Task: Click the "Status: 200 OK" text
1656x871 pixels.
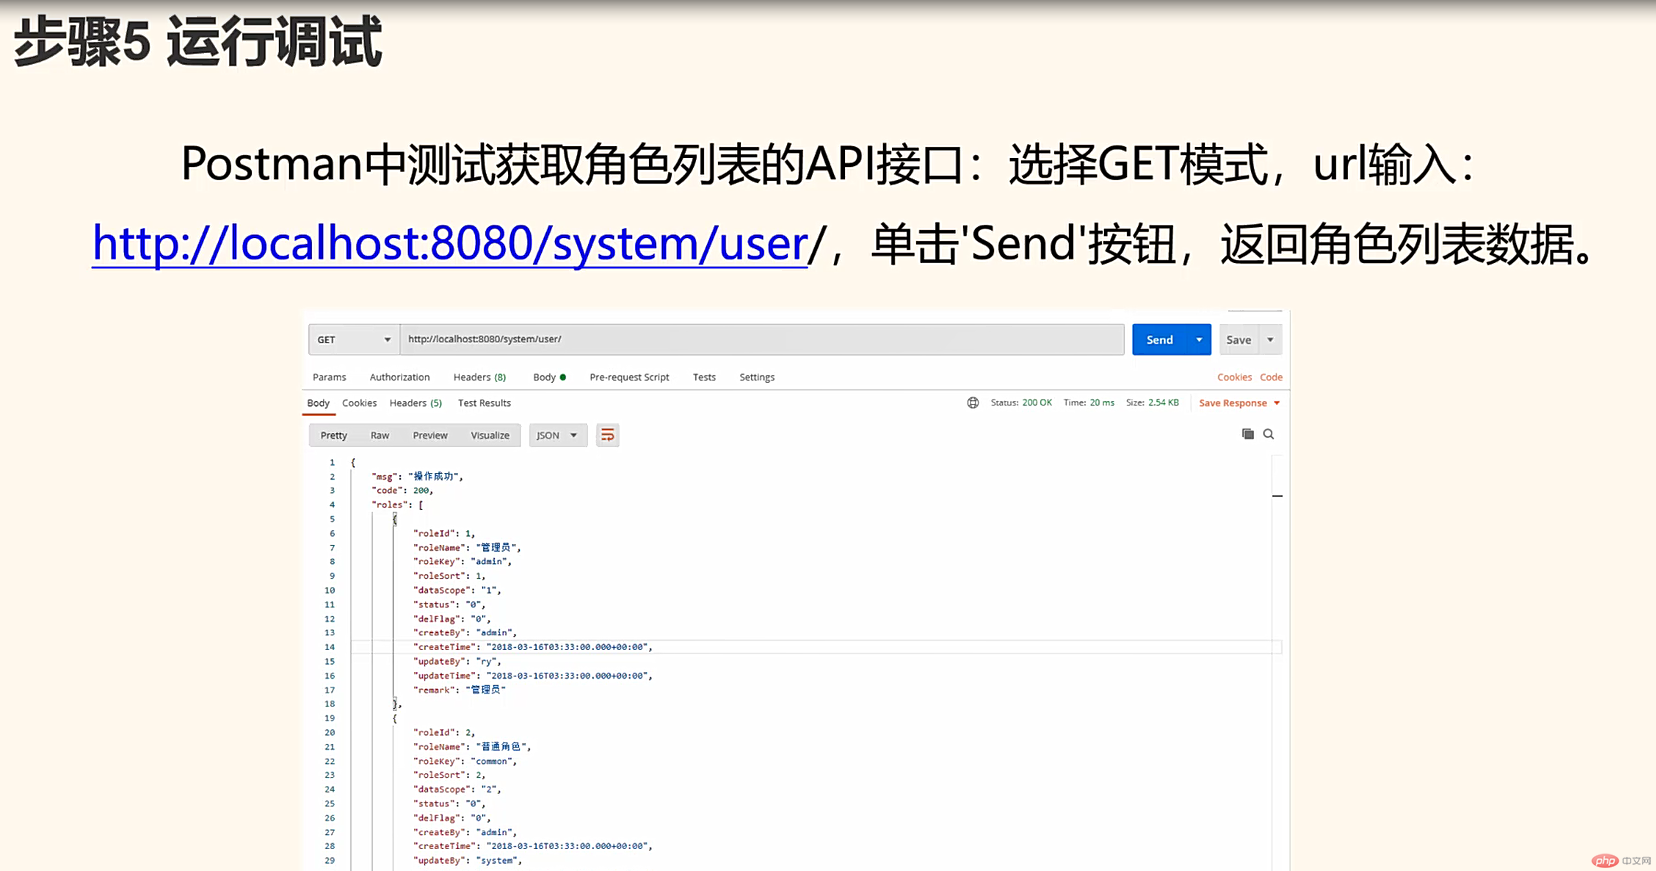Action: (1021, 403)
